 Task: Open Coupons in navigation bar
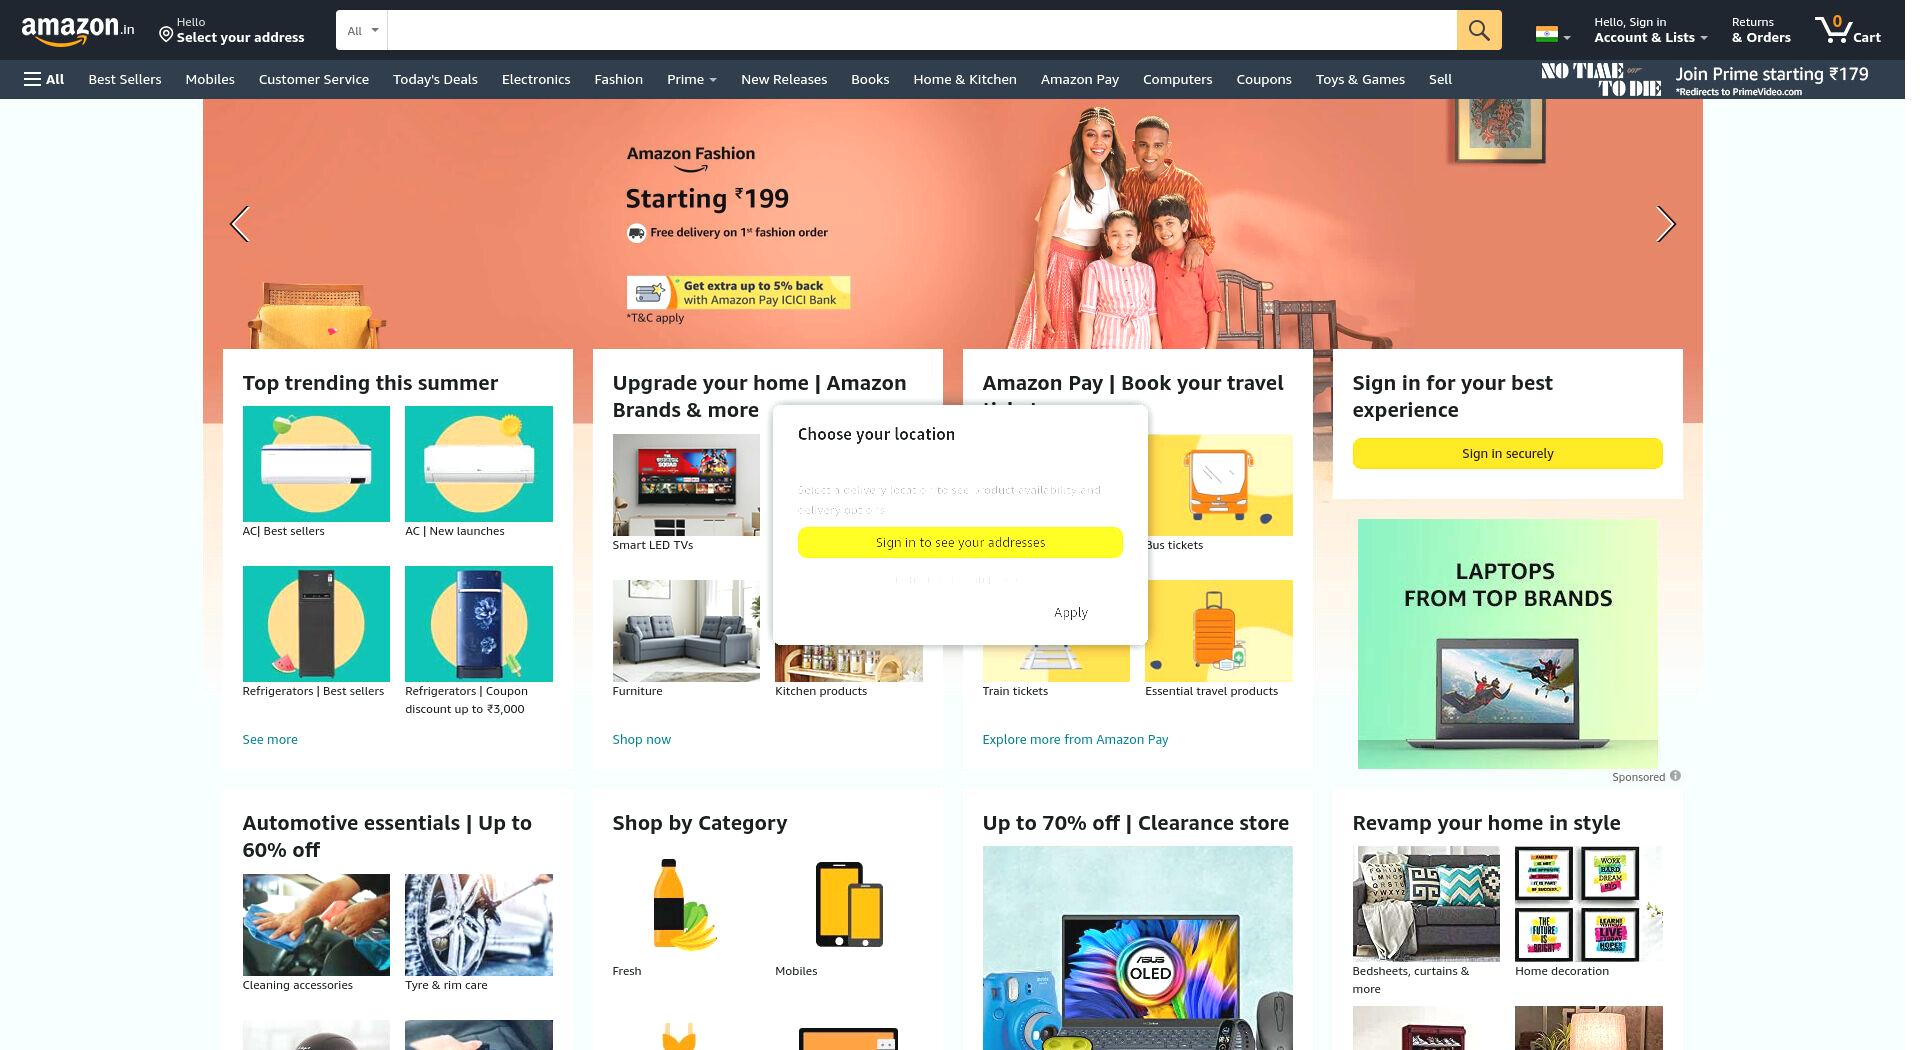tap(1264, 79)
